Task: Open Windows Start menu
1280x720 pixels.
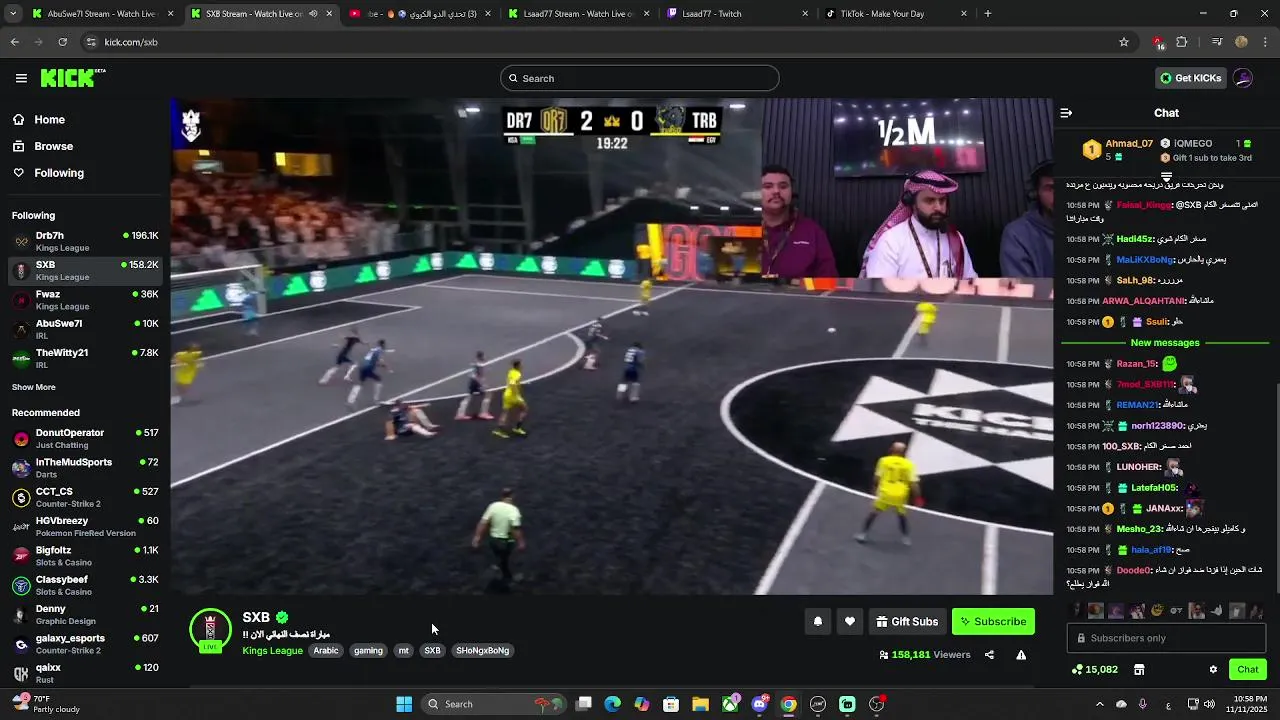Action: [x=404, y=704]
